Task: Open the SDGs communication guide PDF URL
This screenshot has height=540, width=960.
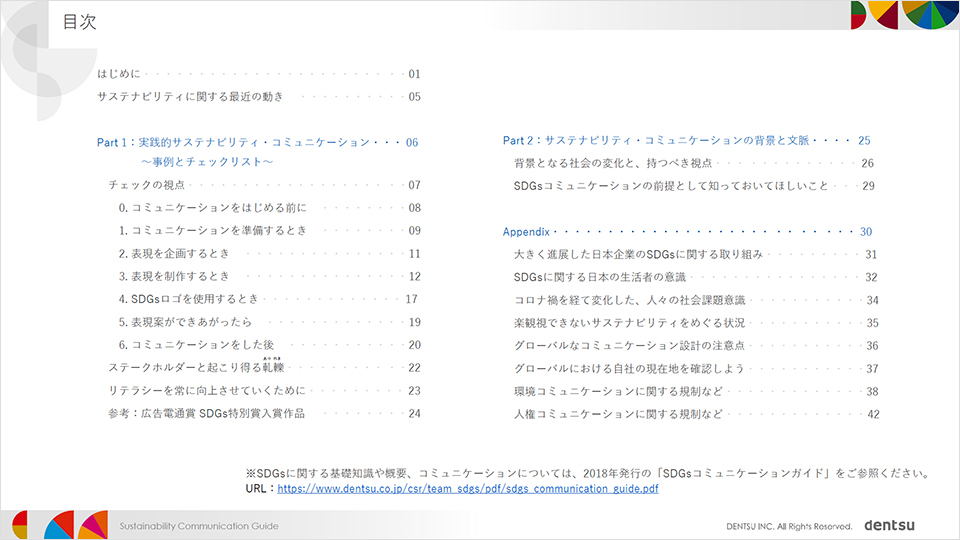Action: tap(467, 489)
